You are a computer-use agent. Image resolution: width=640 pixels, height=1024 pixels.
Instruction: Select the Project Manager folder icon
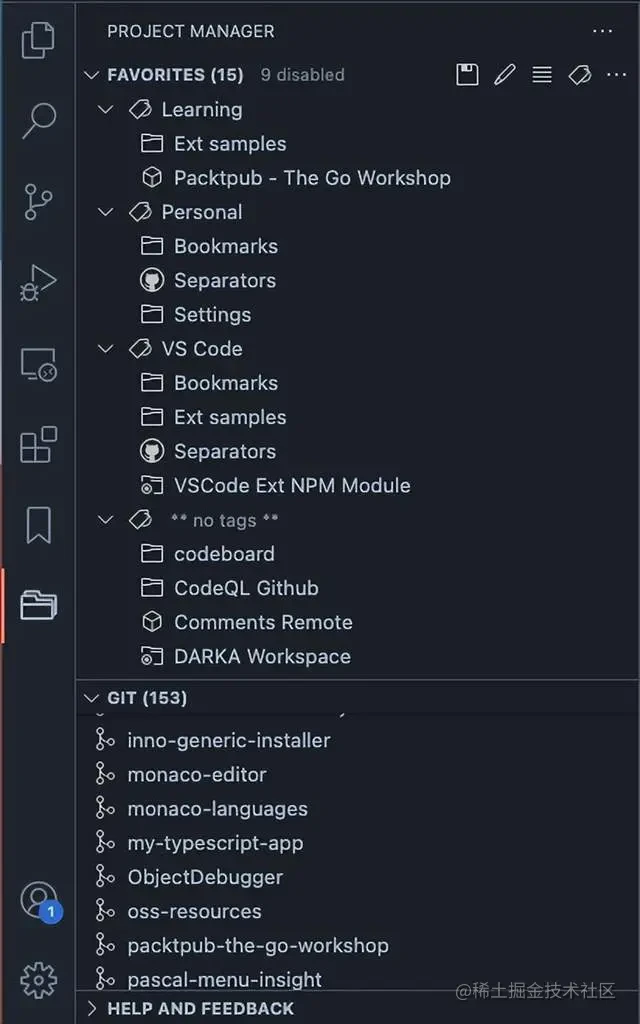tap(39, 605)
